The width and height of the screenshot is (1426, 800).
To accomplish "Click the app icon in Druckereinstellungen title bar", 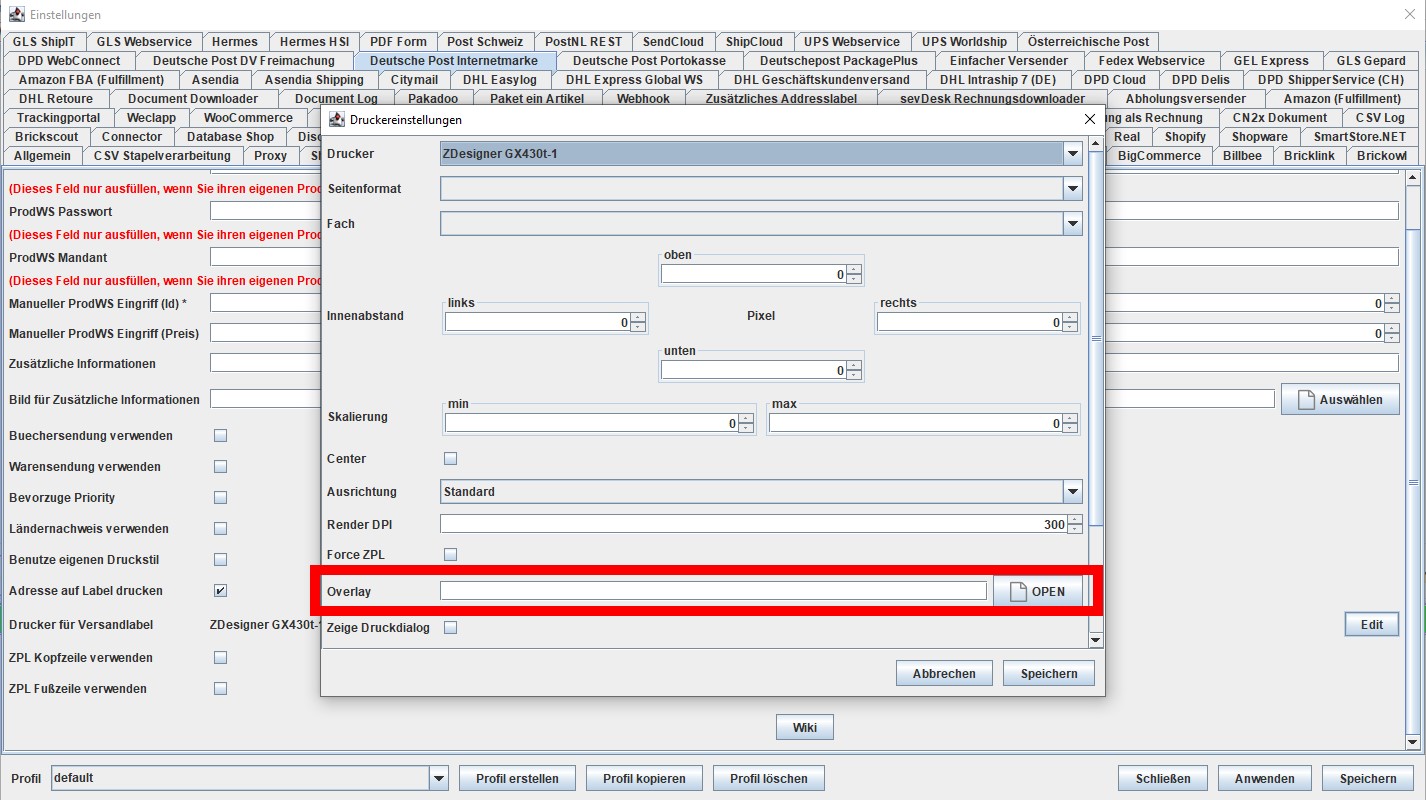I will pyautogui.click(x=336, y=119).
